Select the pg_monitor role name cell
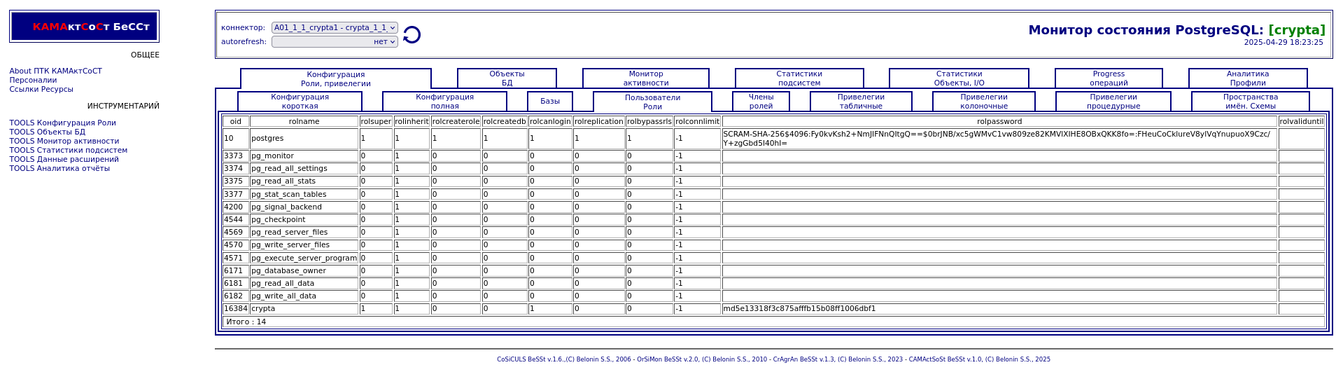Screen dimensions: 1343x386 click(304, 156)
